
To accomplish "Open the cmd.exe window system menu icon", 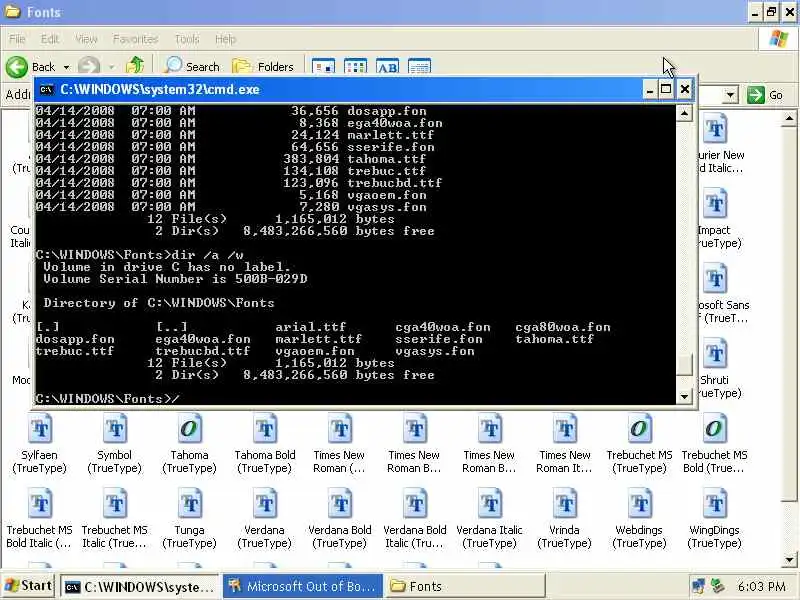I will pos(47,90).
